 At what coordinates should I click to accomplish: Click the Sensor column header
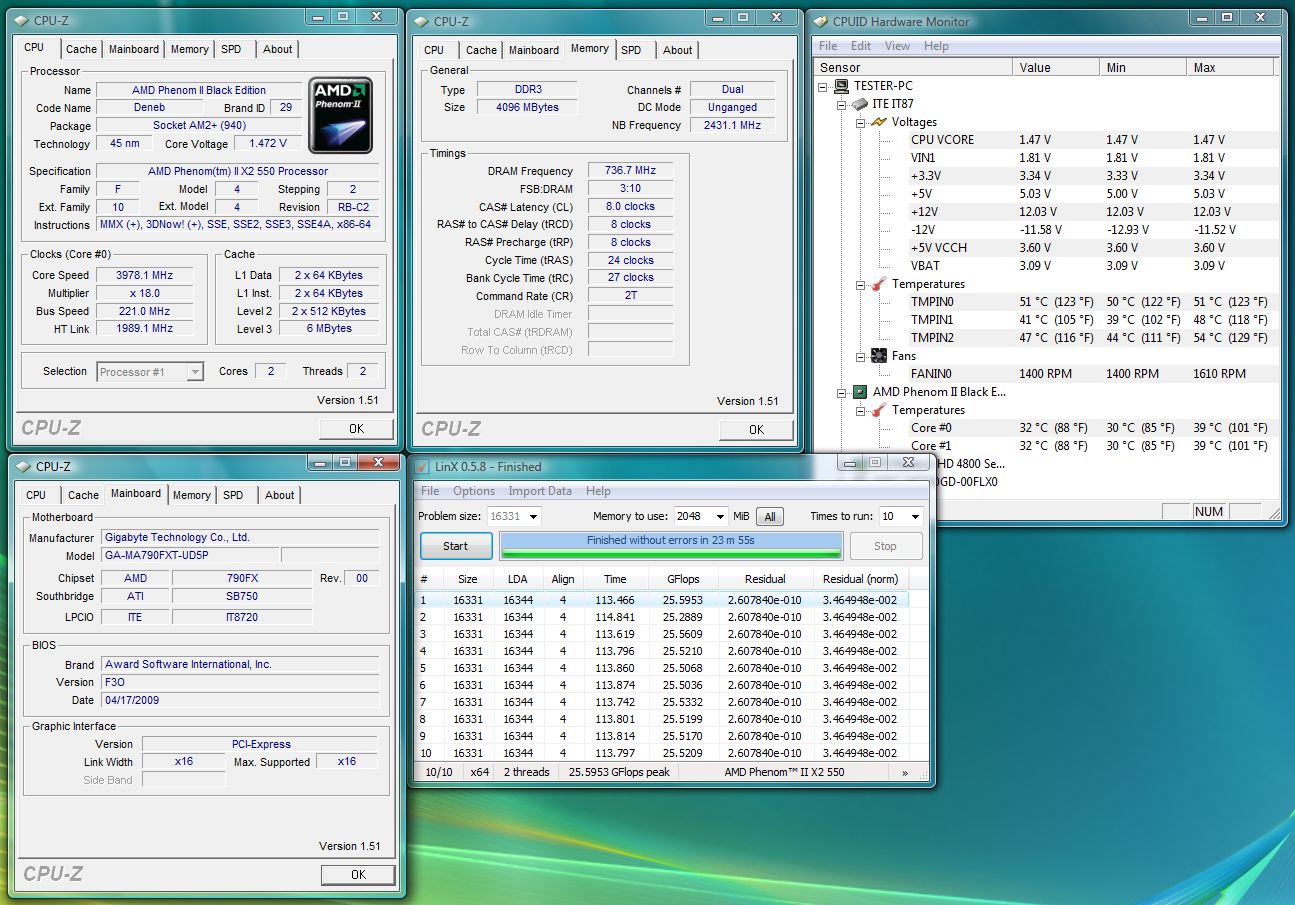(x=914, y=67)
